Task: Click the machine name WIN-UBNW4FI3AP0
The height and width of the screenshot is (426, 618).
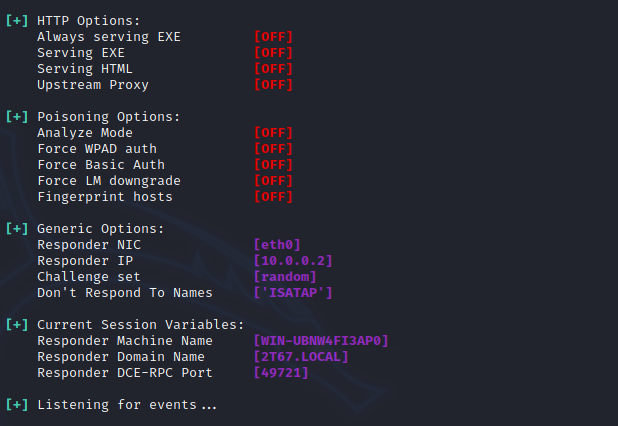Action: 321,340
